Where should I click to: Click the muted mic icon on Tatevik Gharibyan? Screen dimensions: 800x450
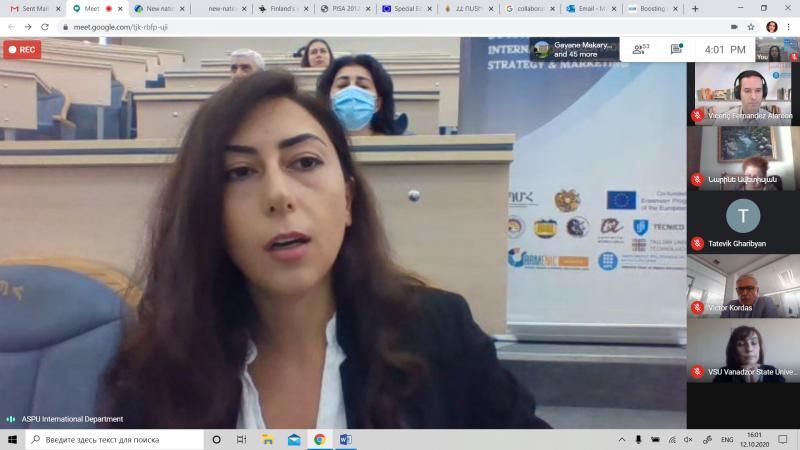point(697,244)
